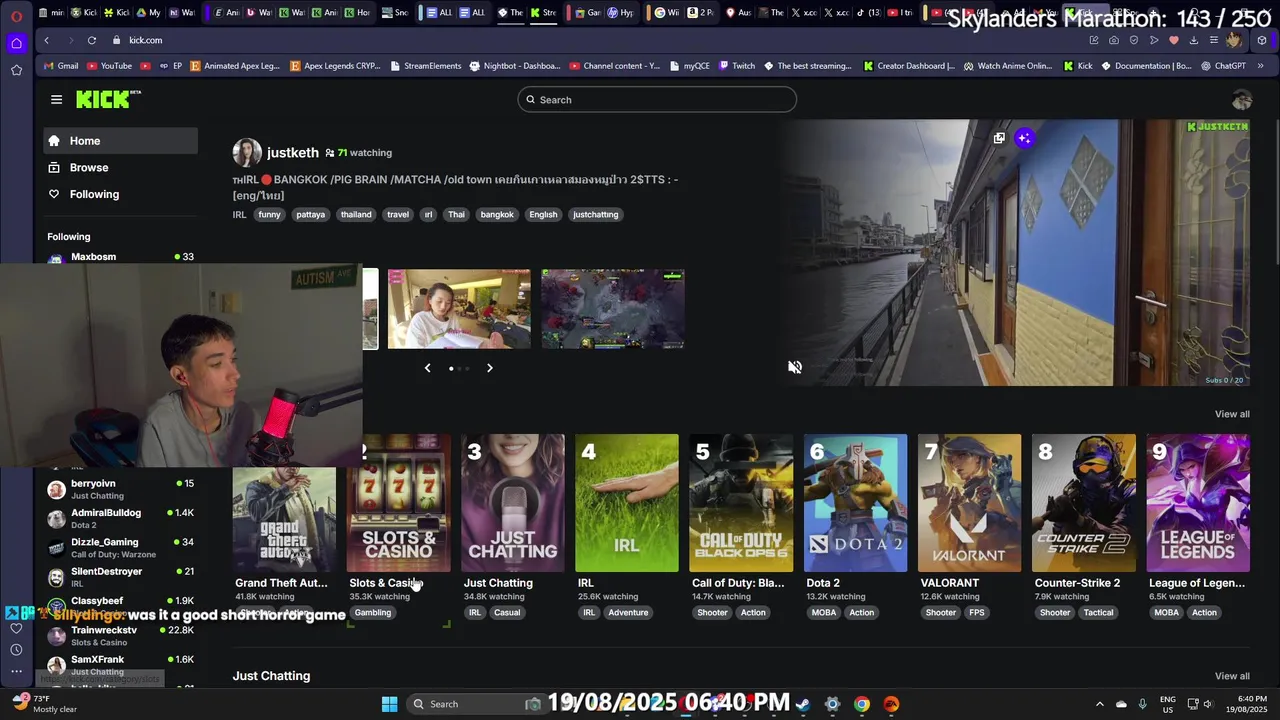Open League of Legends category card

[x=1198, y=503]
